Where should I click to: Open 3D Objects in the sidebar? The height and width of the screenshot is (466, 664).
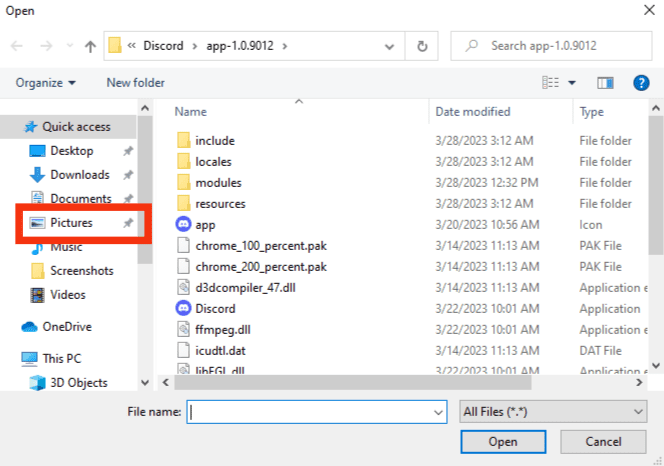[79, 383]
